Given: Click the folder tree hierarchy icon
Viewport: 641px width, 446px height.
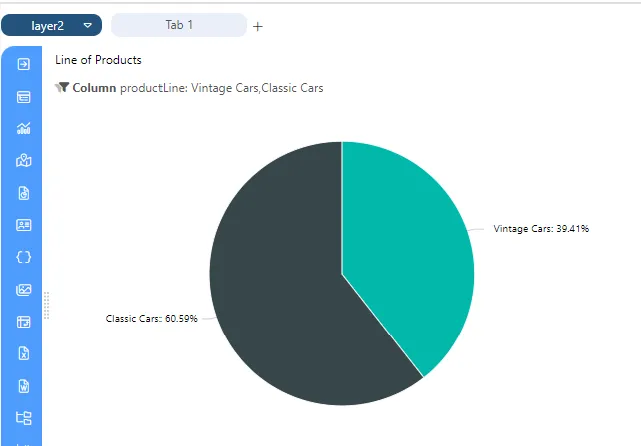Looking at the screenshot, I should [23, 418].
